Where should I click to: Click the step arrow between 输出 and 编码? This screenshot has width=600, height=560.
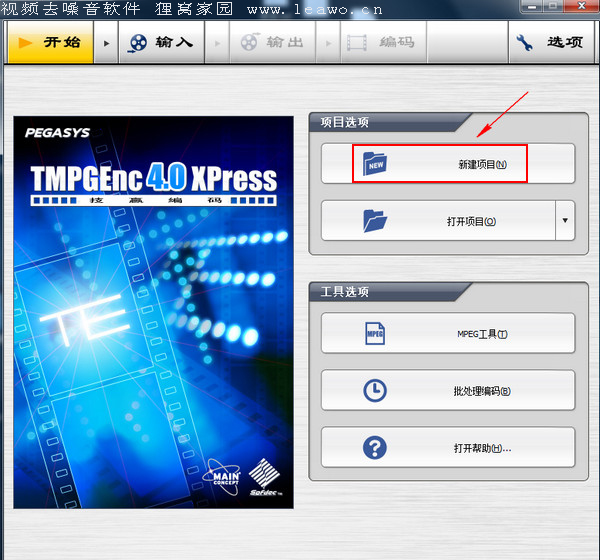point(328,43)
